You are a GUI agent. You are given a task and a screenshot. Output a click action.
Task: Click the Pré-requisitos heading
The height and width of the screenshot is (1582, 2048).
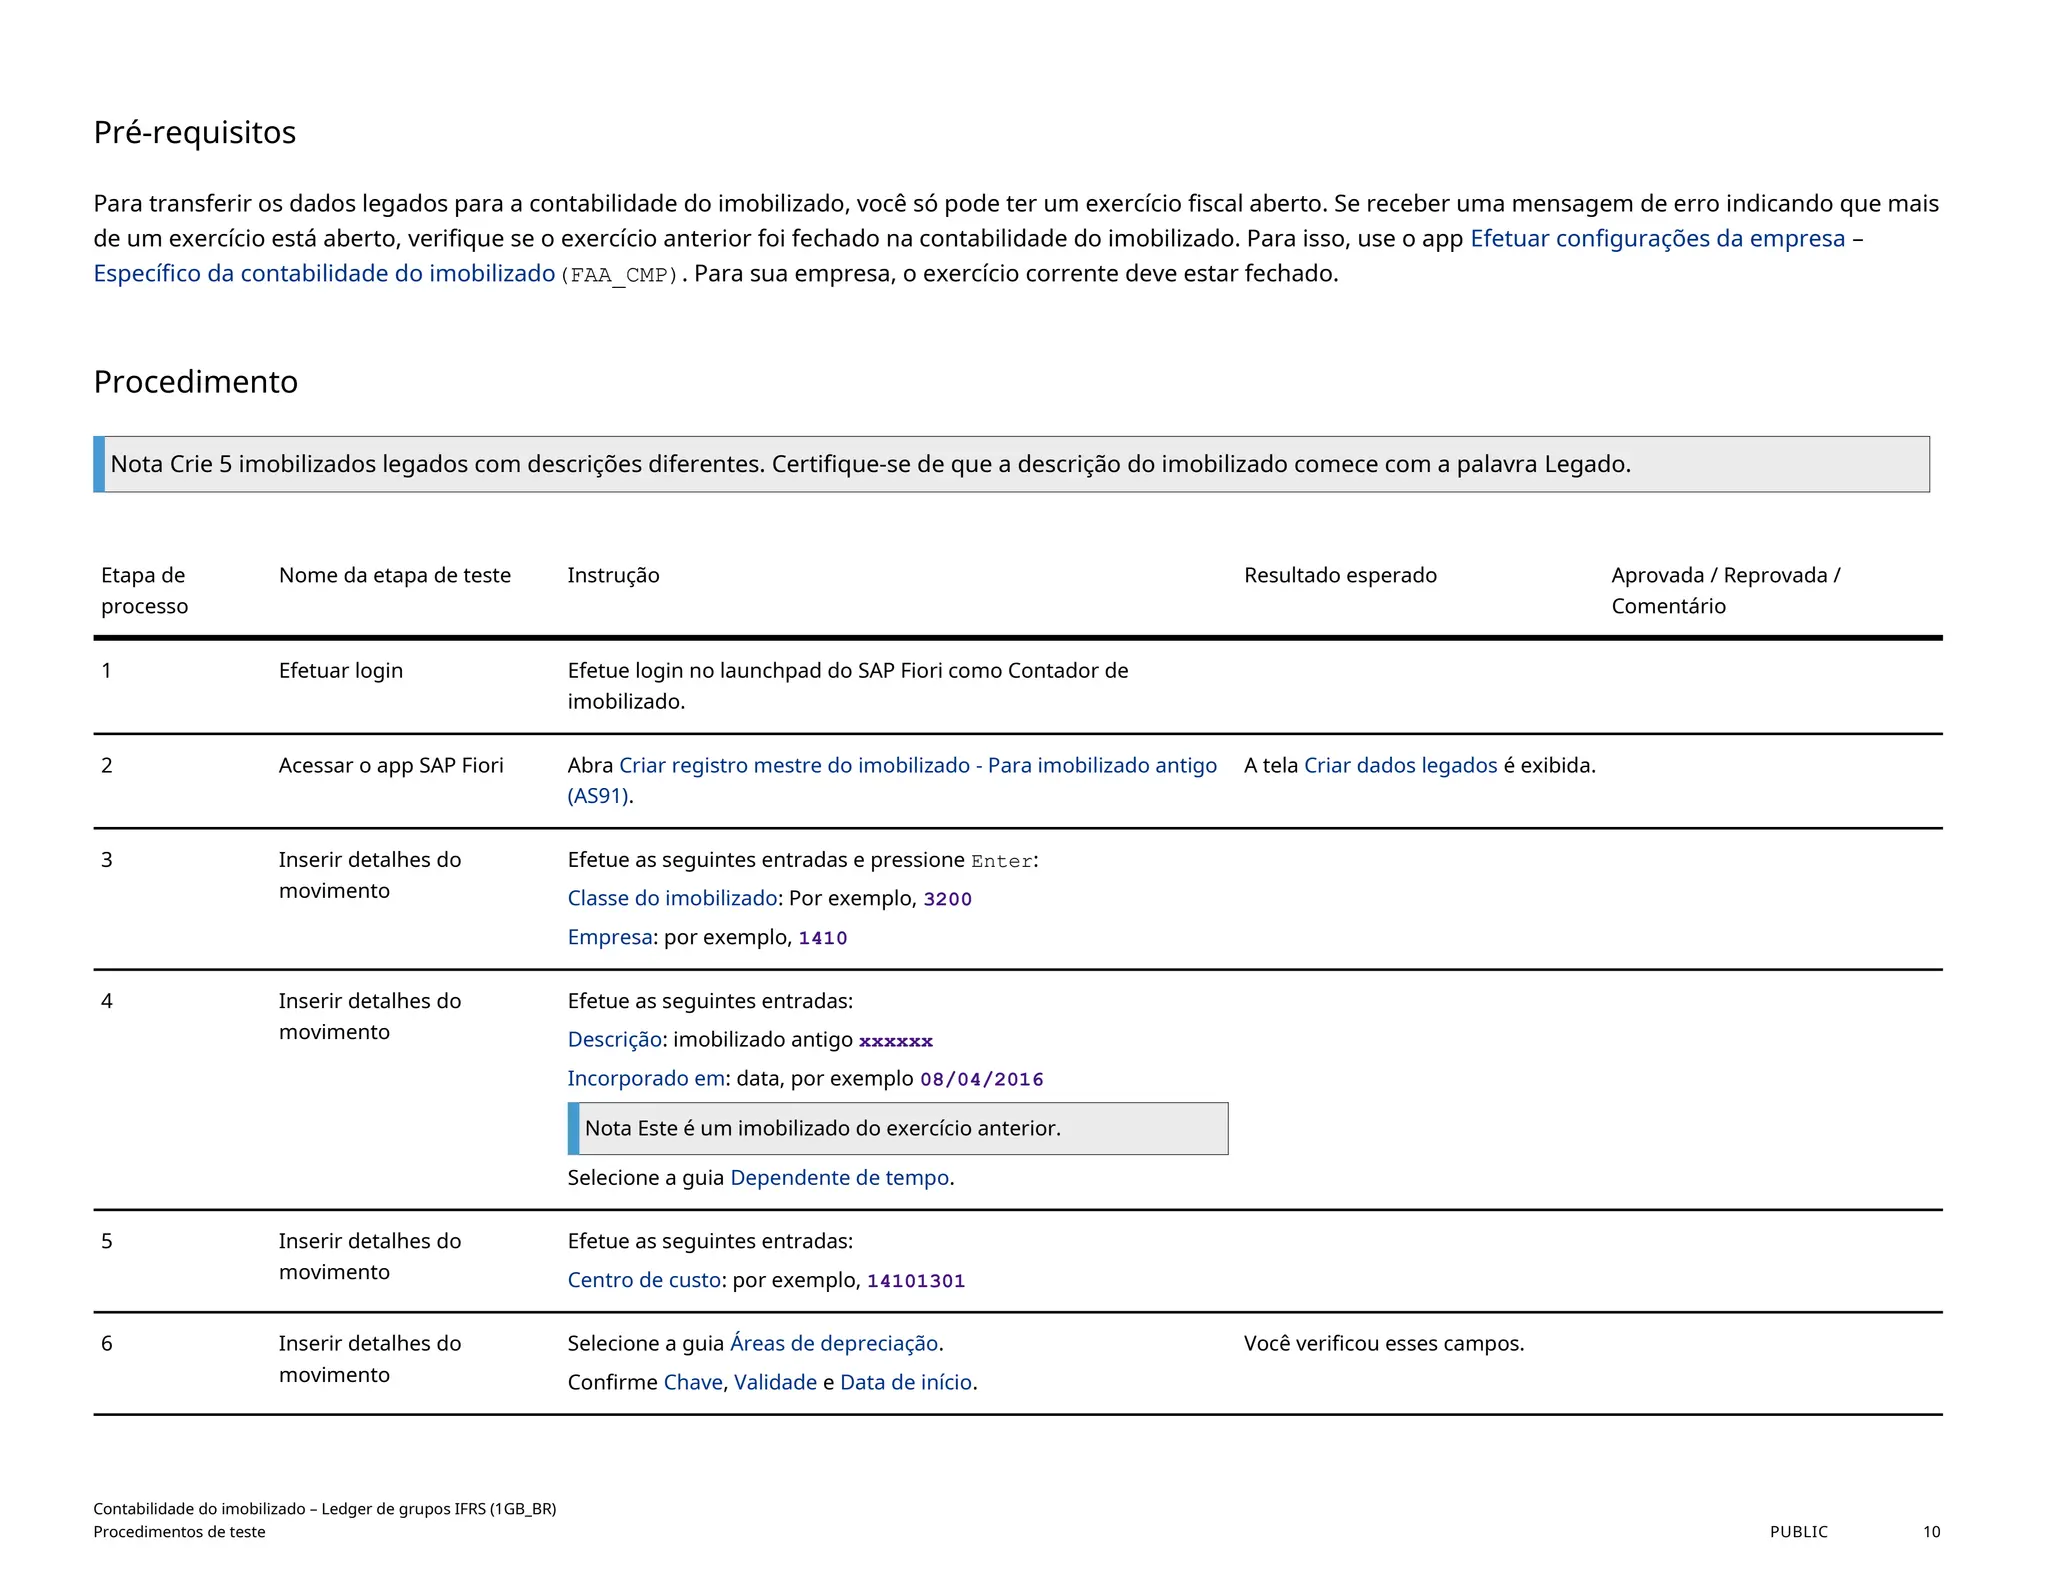pos(195,132)
